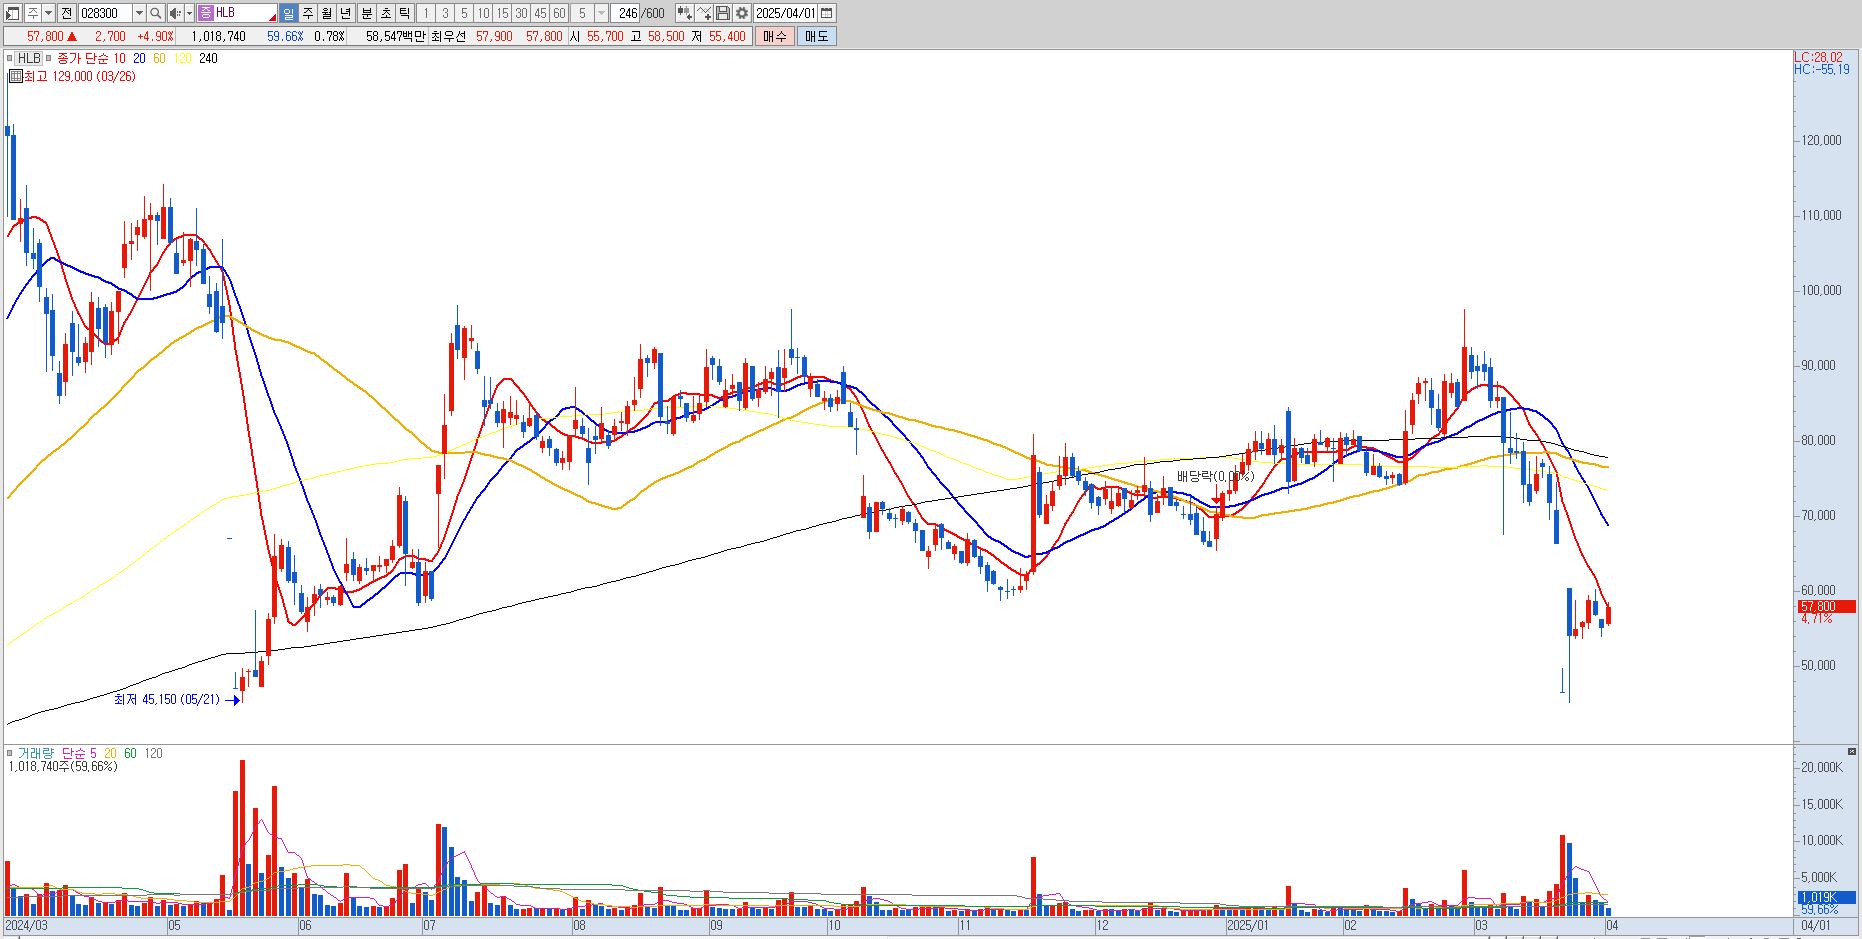1862x939 pixels.
Task: Open the calendar date picker icon
Action: pos(826,13)
